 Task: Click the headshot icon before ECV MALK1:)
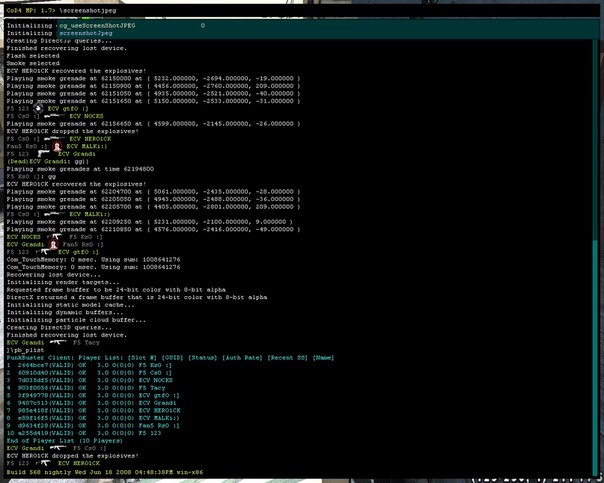click(x=57, y=146)
